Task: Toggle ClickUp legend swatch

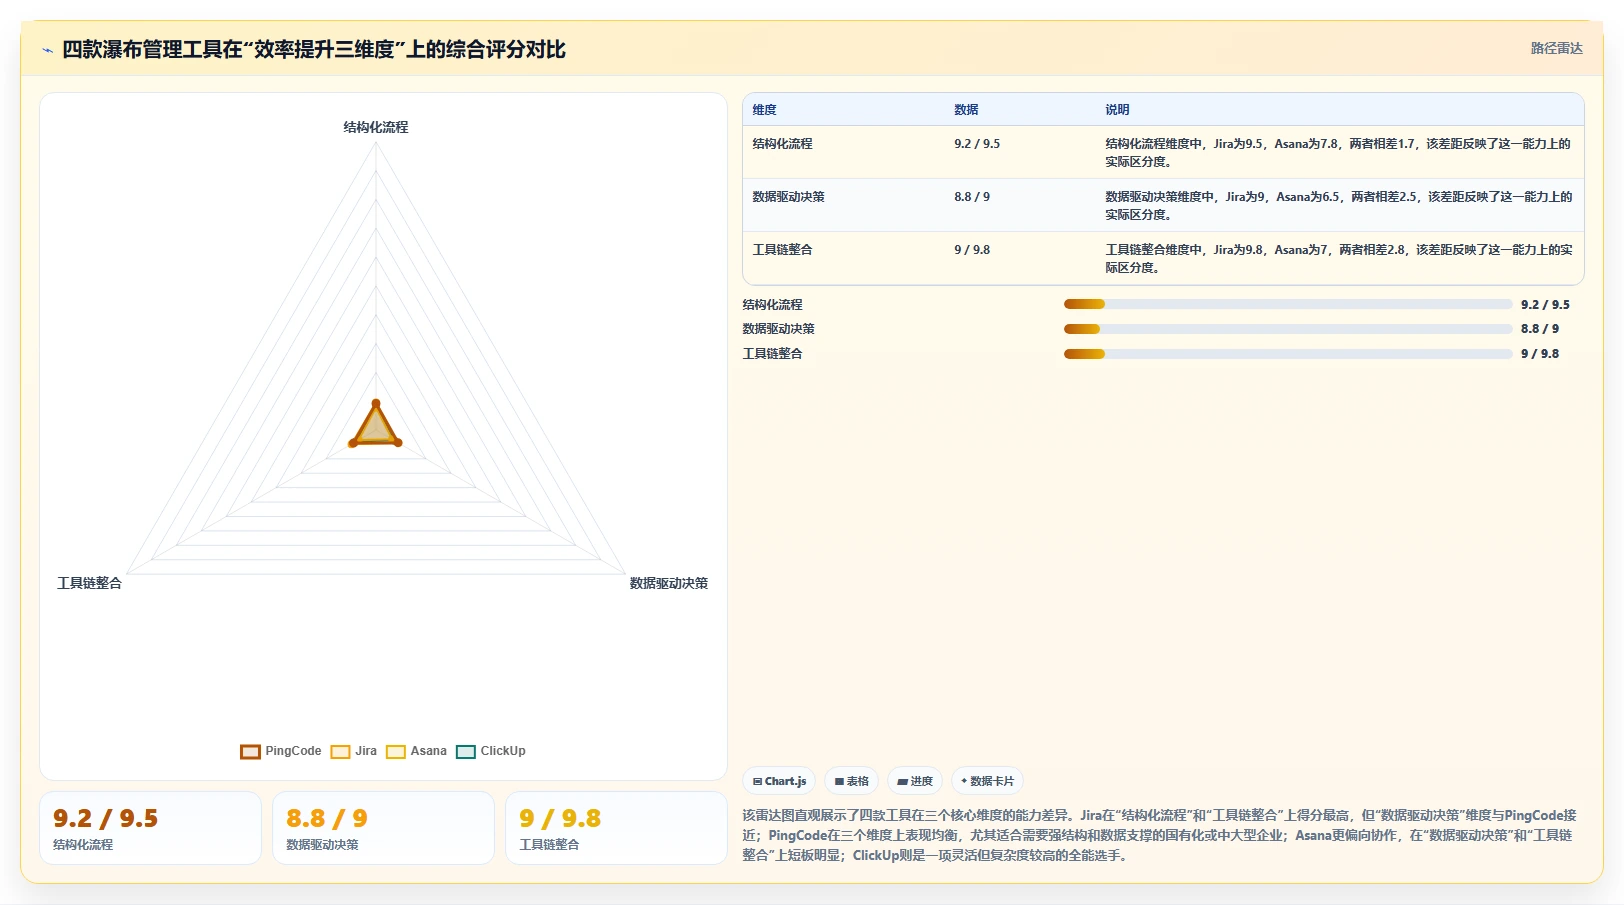Action: click(466, 752)
